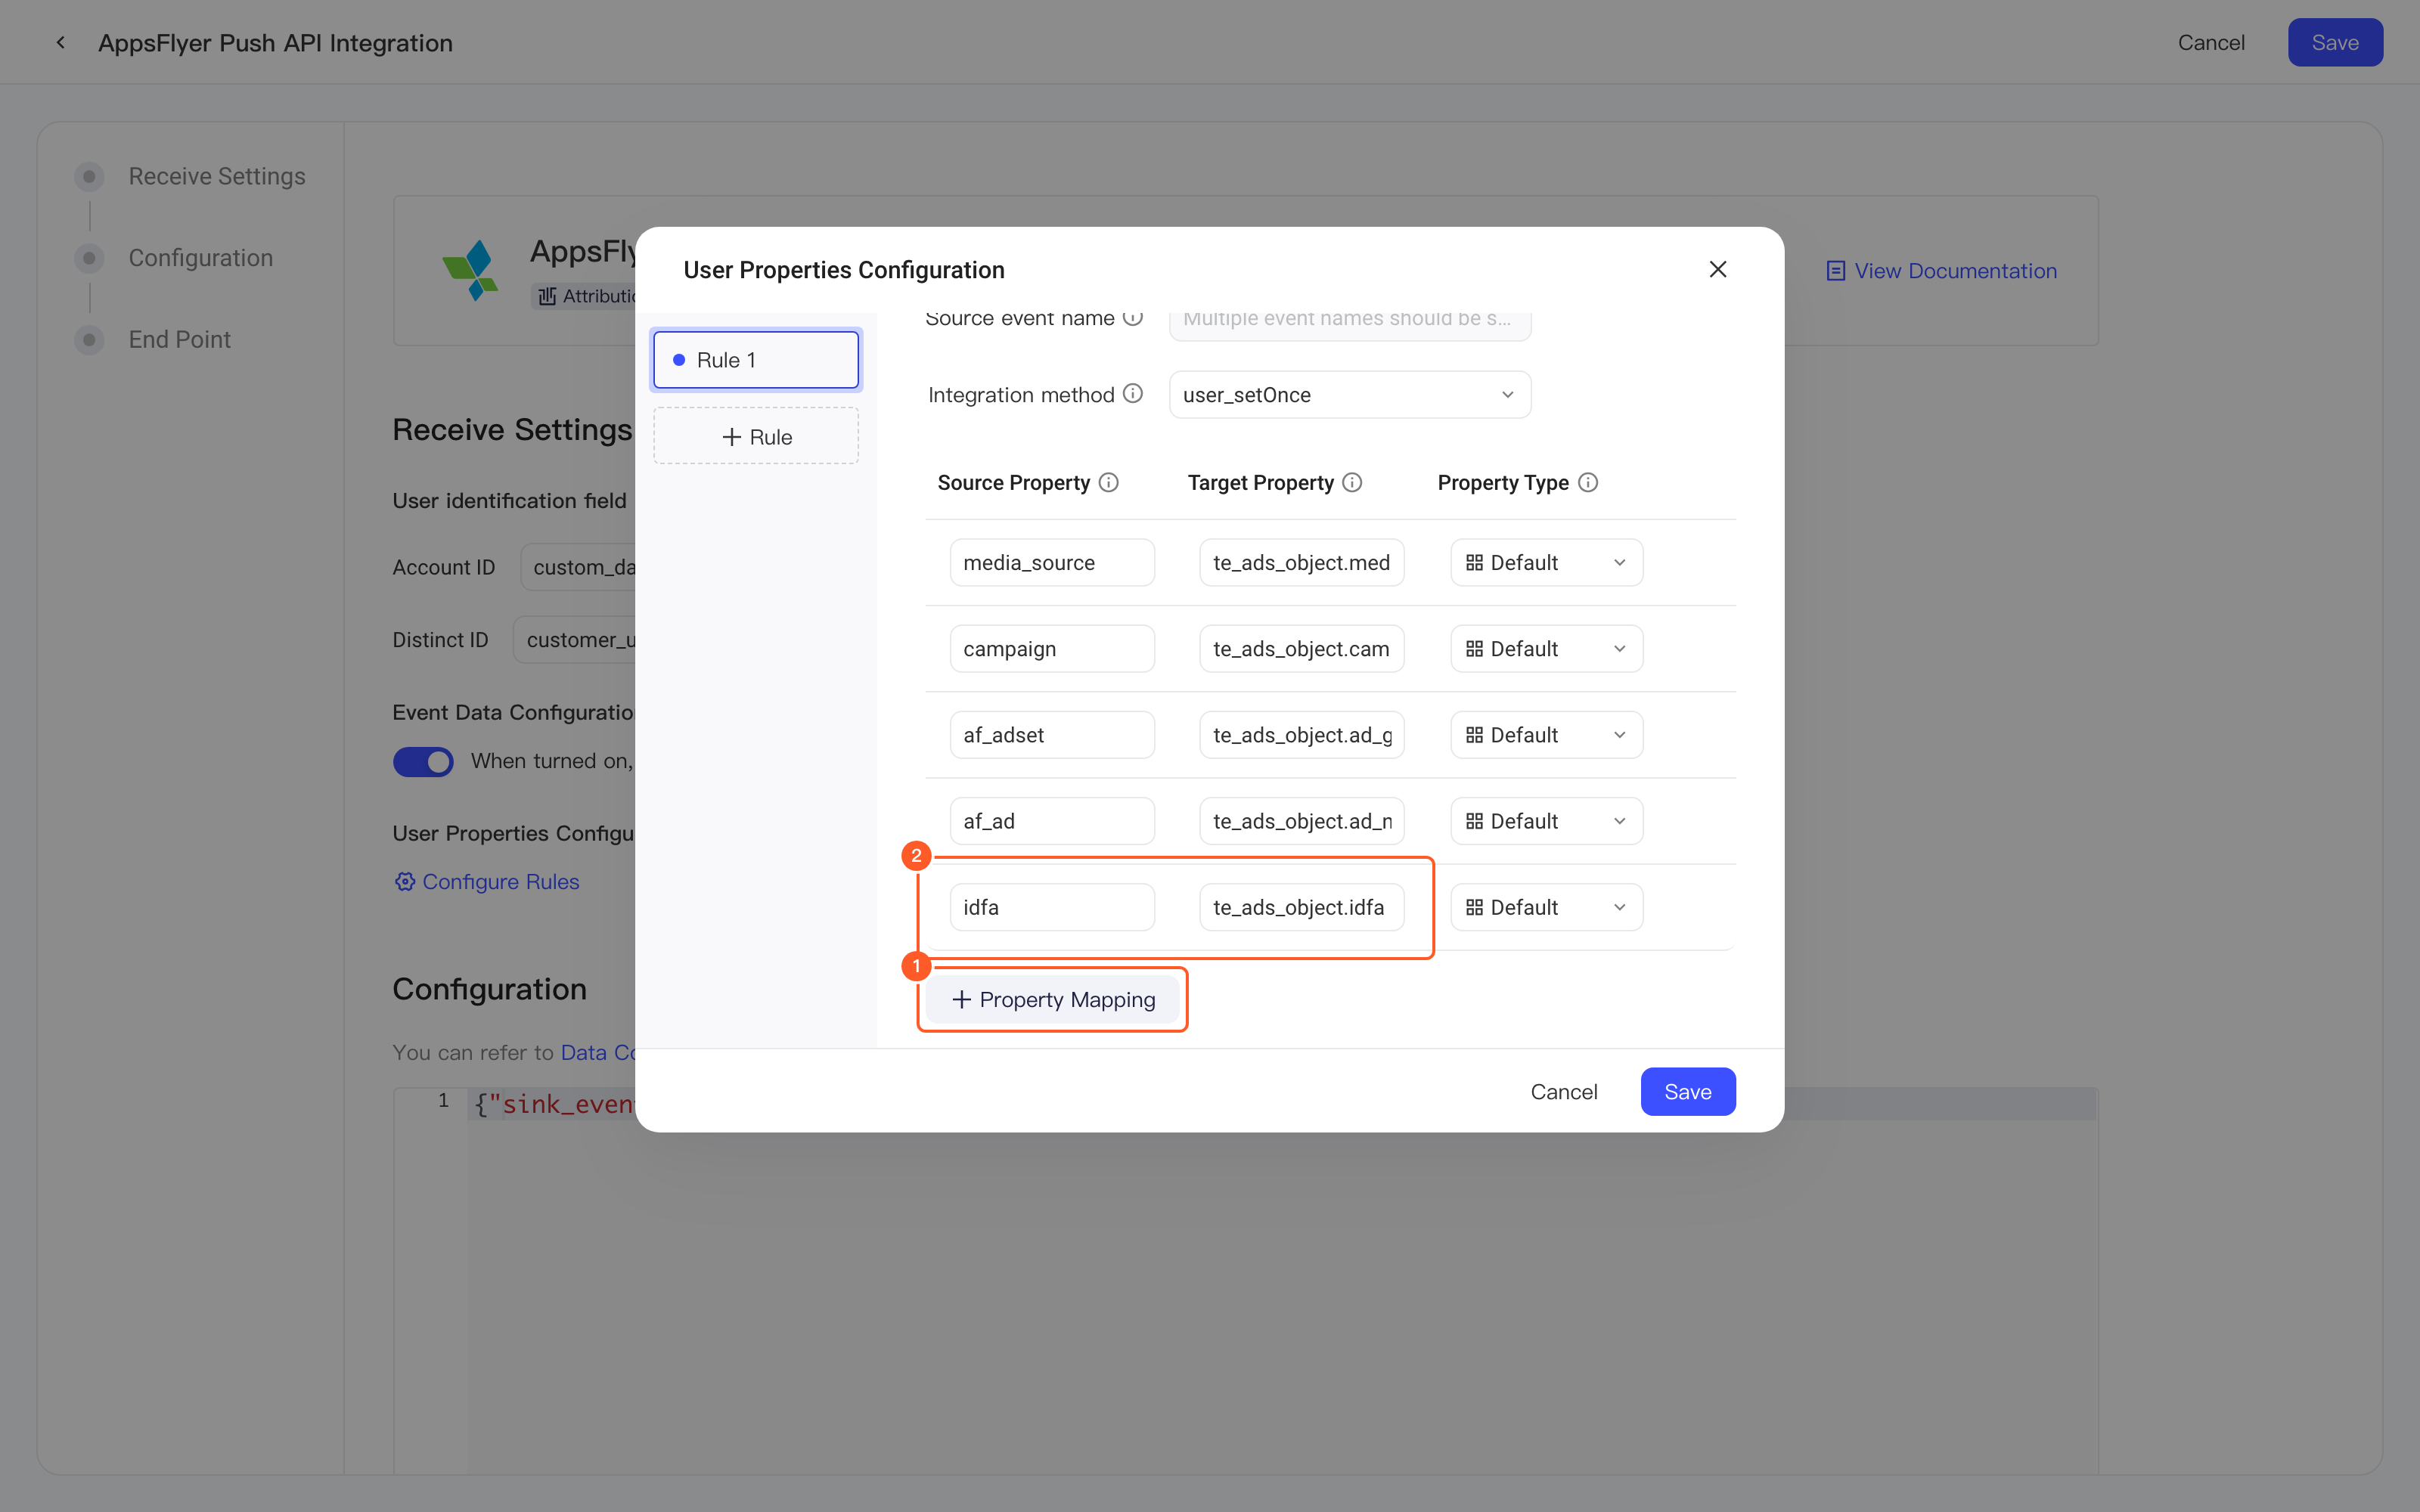Click the info icon next to Source Property
The image size is (2420, 1512).
1108,482
